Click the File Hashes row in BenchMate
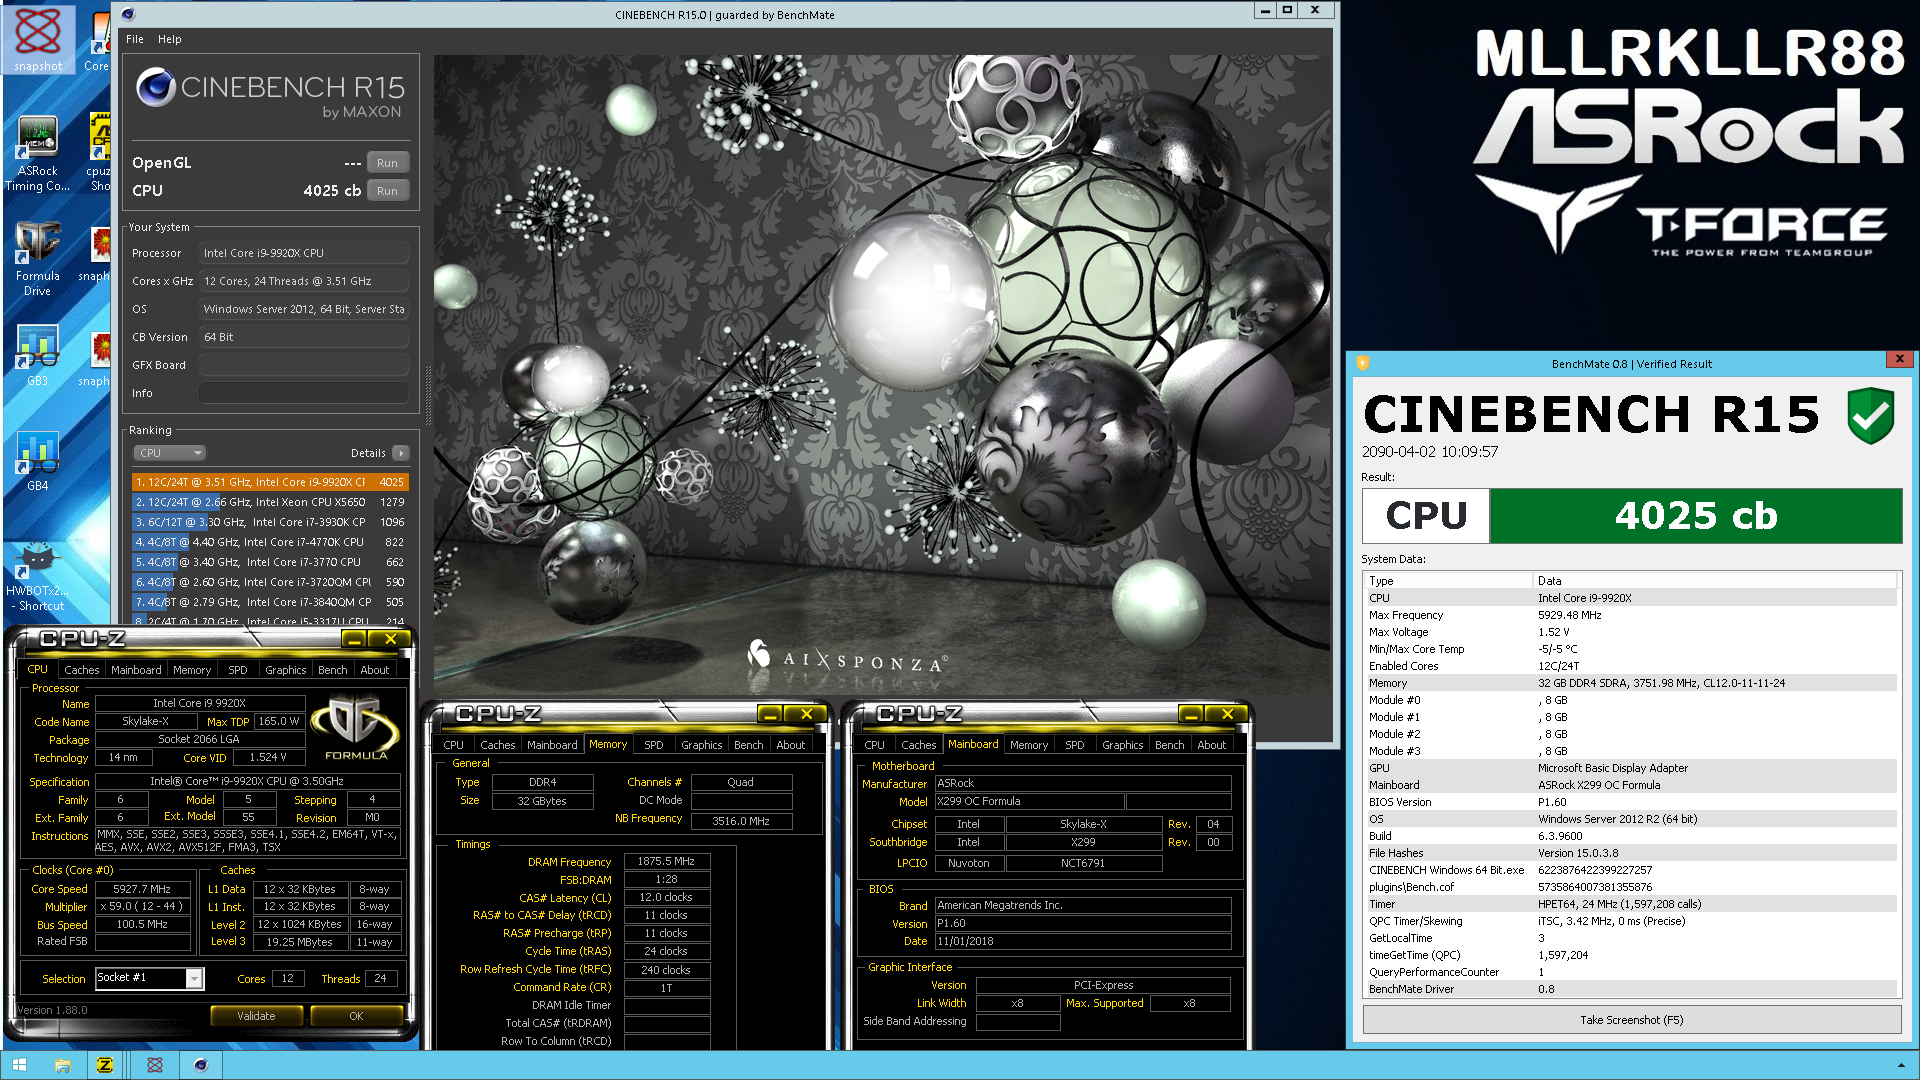 tap(1631, 853)
